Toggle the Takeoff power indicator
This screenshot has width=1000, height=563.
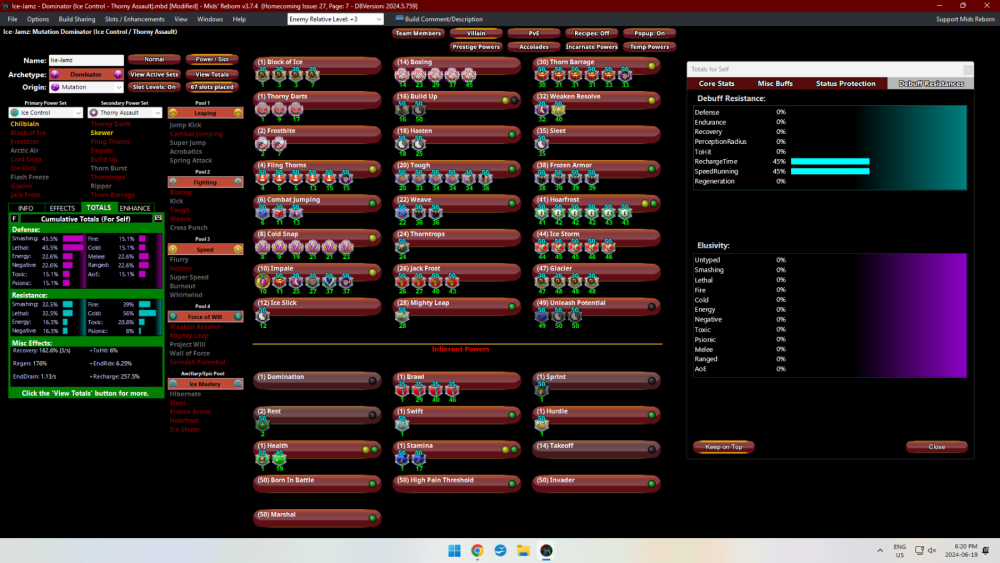tap(652, 450)
